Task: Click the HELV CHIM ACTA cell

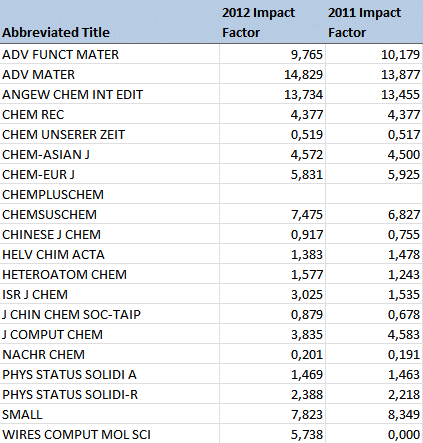Action: tap(110, 254)
